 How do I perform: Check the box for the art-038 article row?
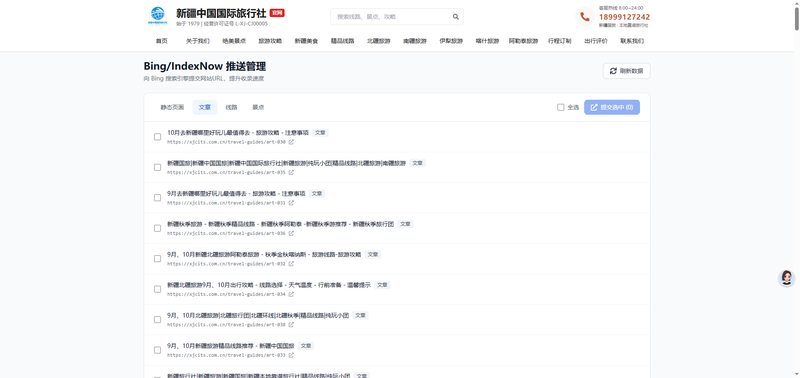(158, 319)
